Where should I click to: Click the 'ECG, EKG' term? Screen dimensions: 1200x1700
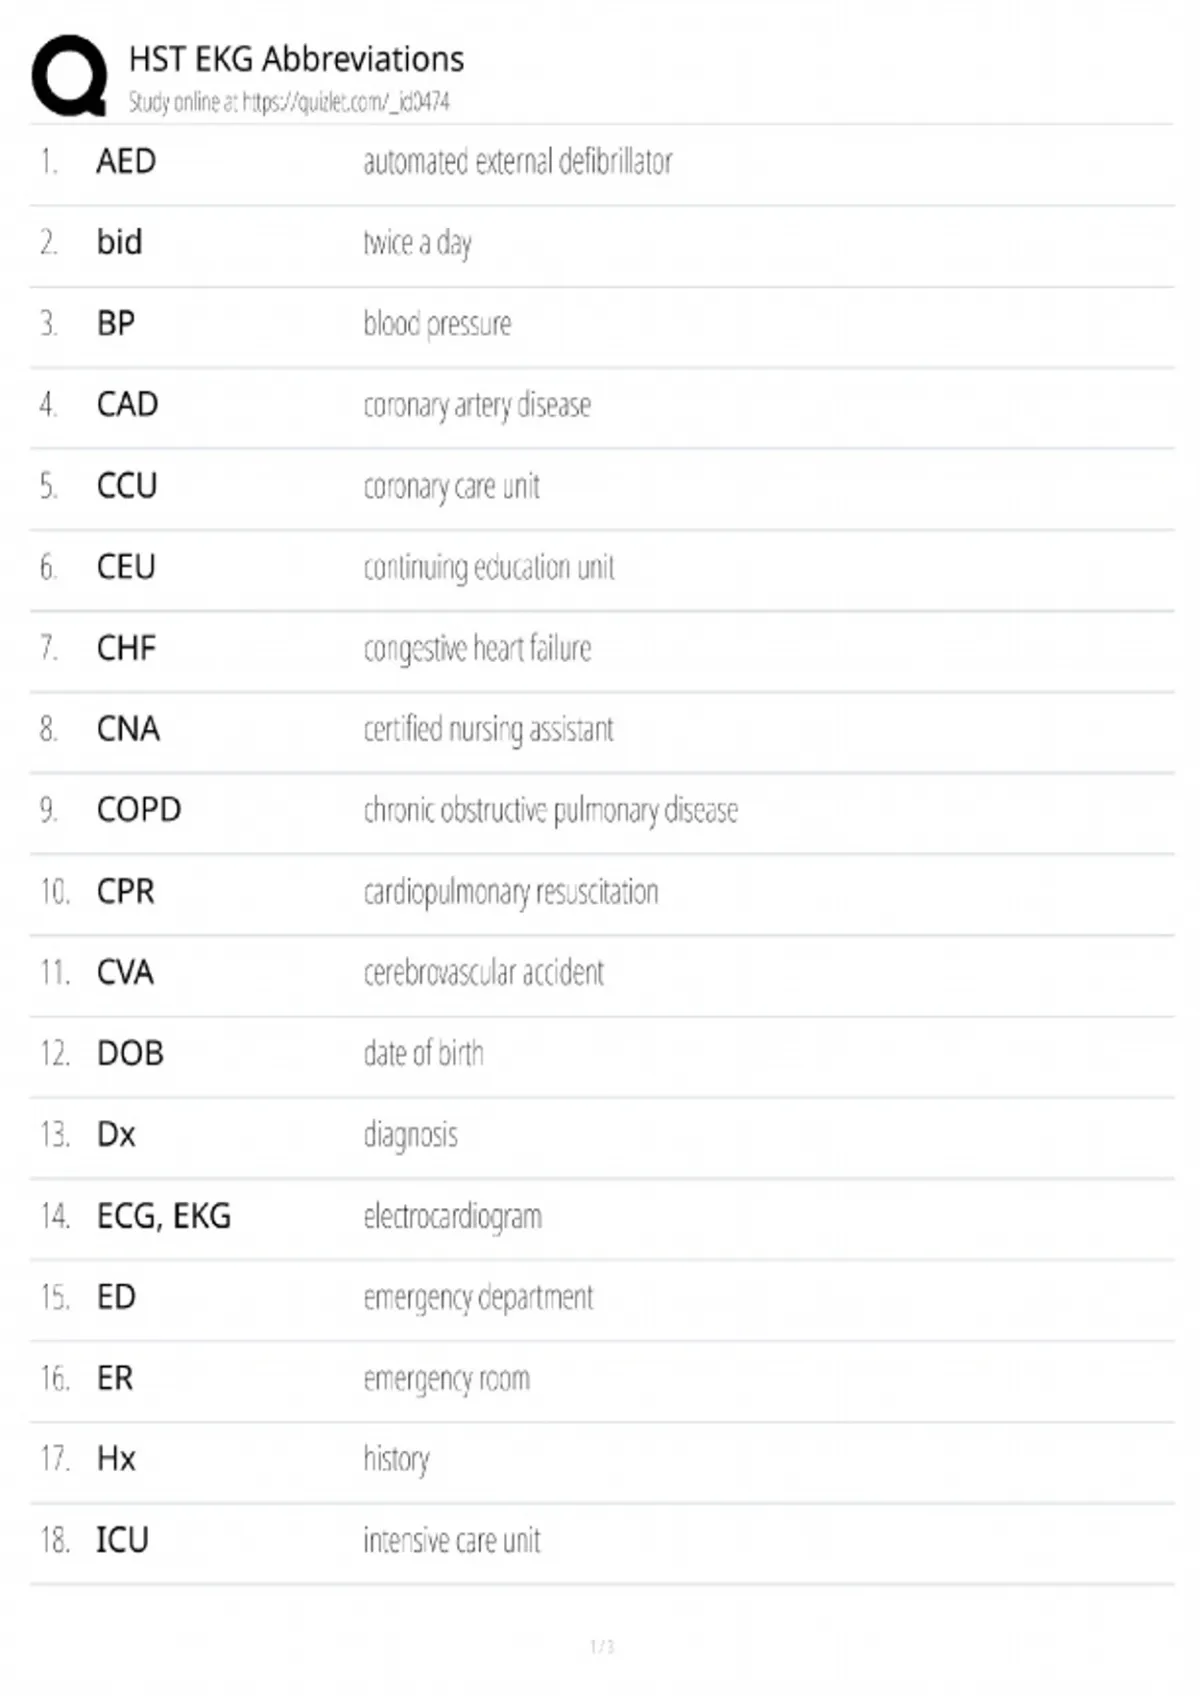tap(164, 1216)
